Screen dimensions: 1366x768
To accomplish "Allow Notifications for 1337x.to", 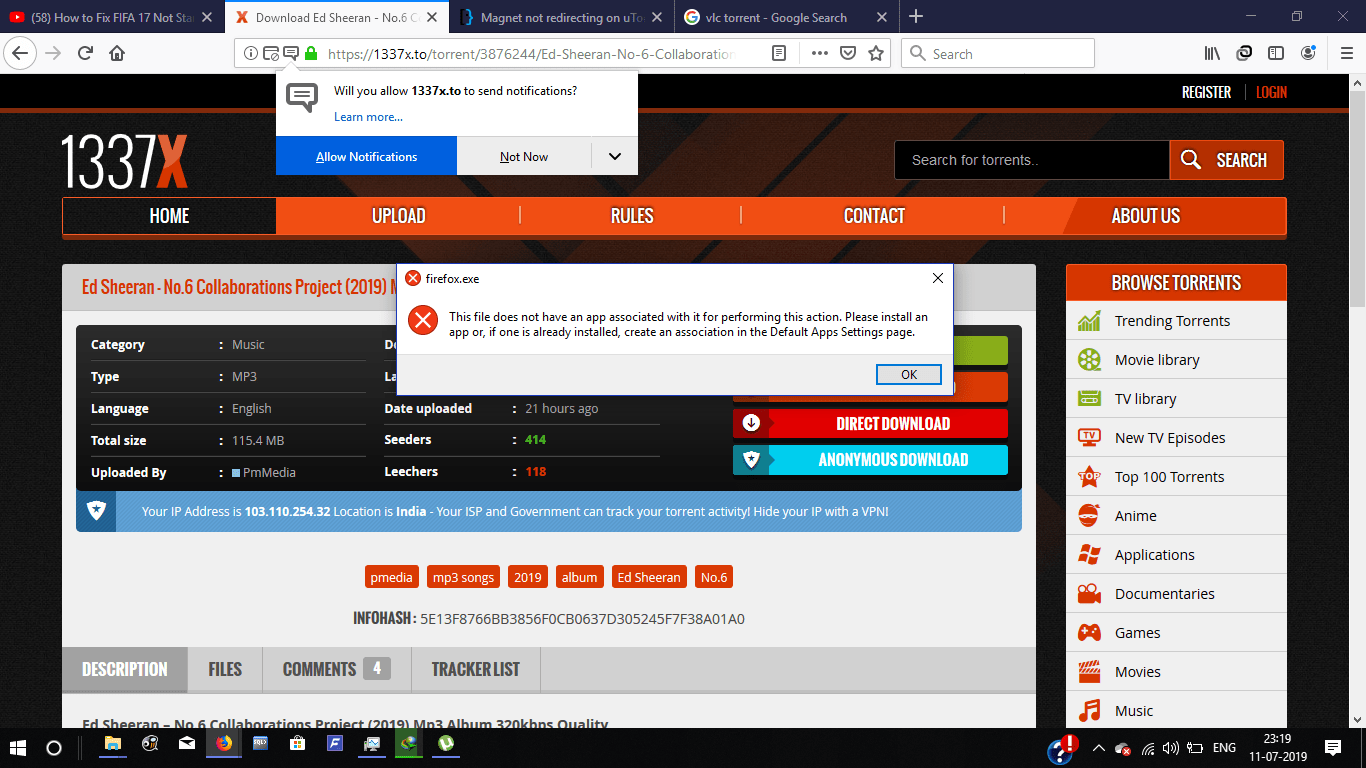I will click(366, 156).
